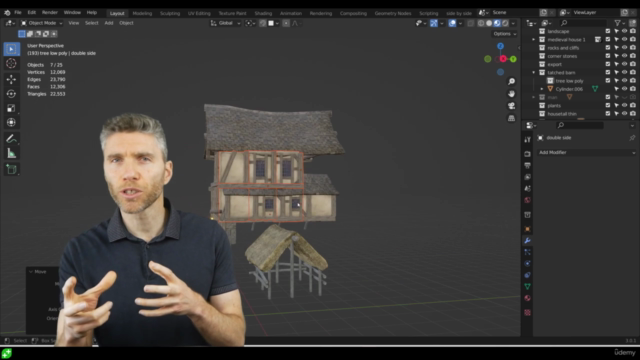Switch perspective/orthographic grid icon
The image size is (640, 360).
[511, 118]
